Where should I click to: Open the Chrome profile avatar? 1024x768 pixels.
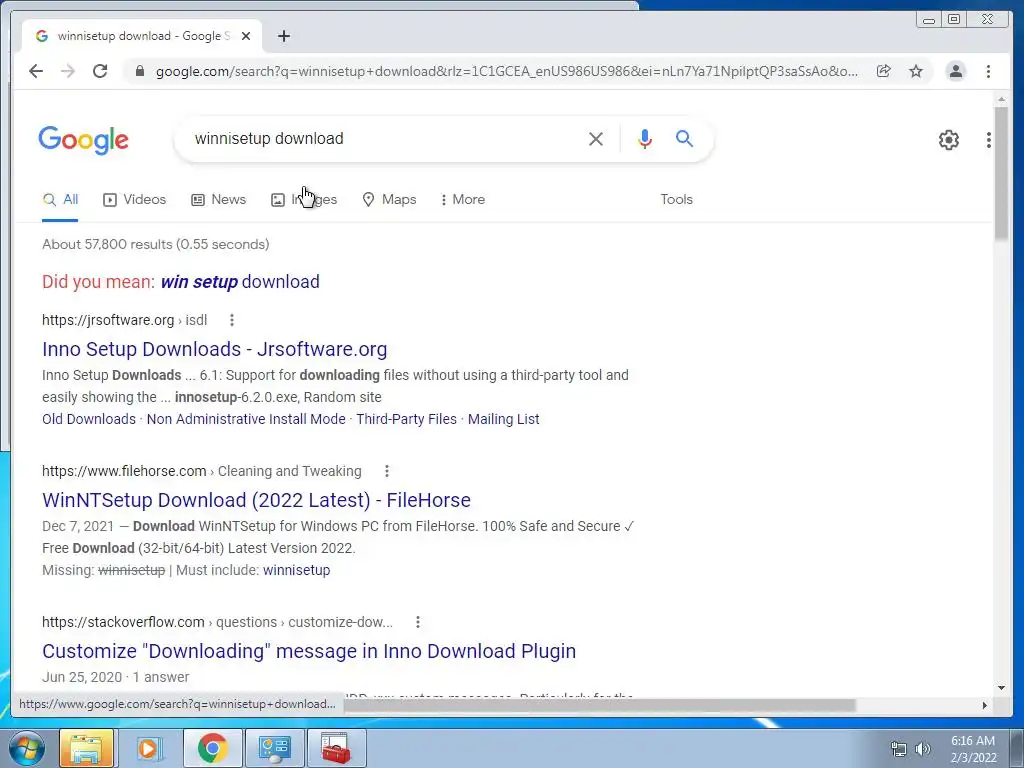(x=955, y=71)
